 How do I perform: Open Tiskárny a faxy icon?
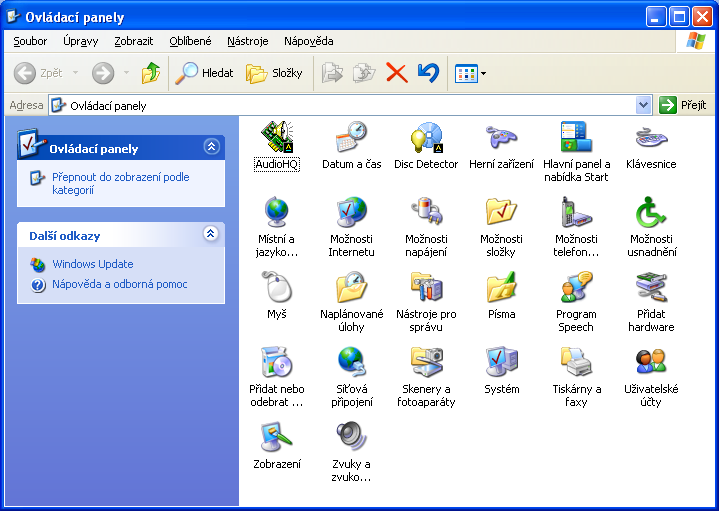576,361
